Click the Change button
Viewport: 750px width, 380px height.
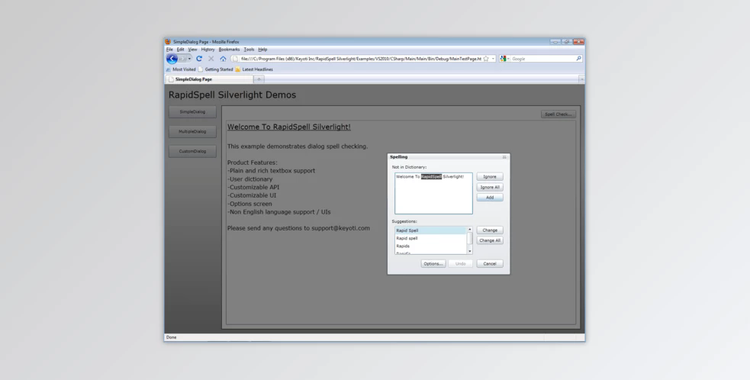coord(489,230)
